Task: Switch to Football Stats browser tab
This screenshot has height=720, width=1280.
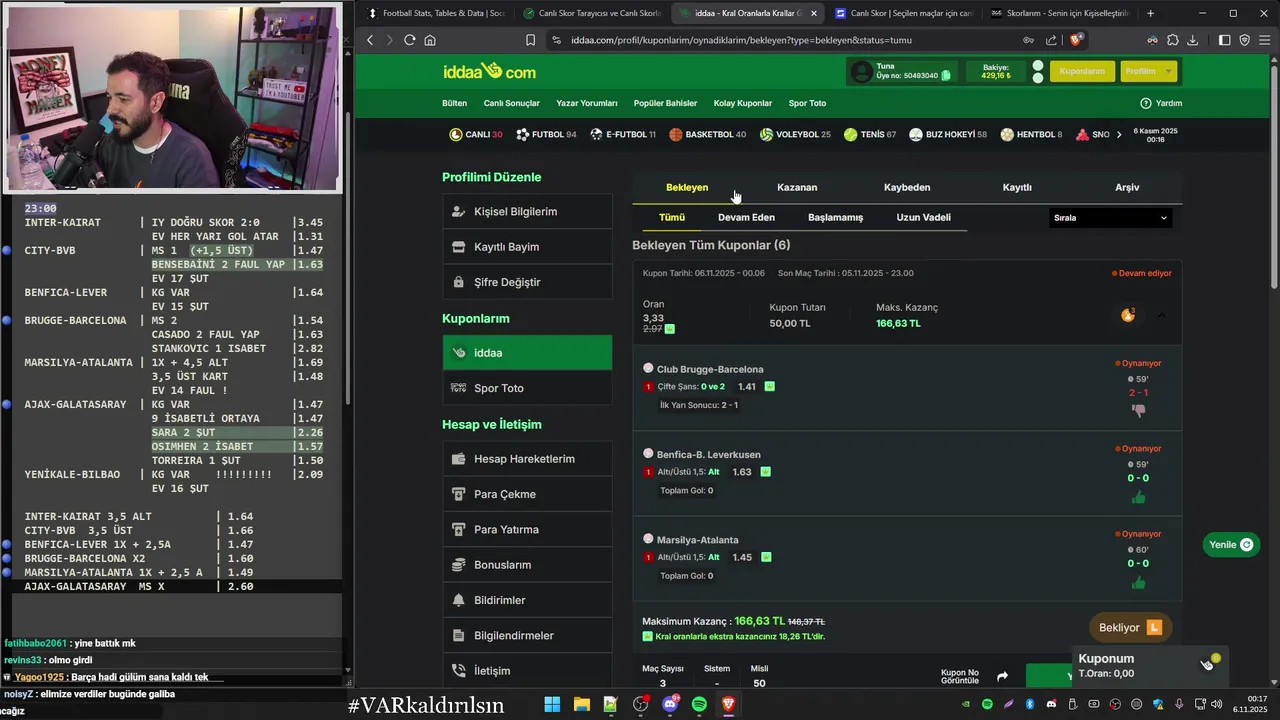Action: [x=435, y=13]
